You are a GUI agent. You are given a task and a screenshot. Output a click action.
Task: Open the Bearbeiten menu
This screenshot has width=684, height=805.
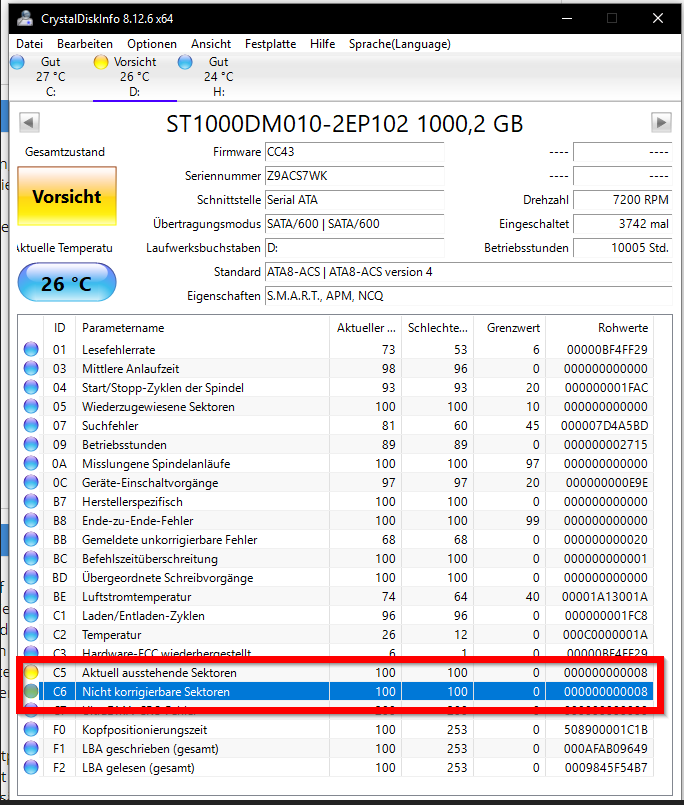85,44
